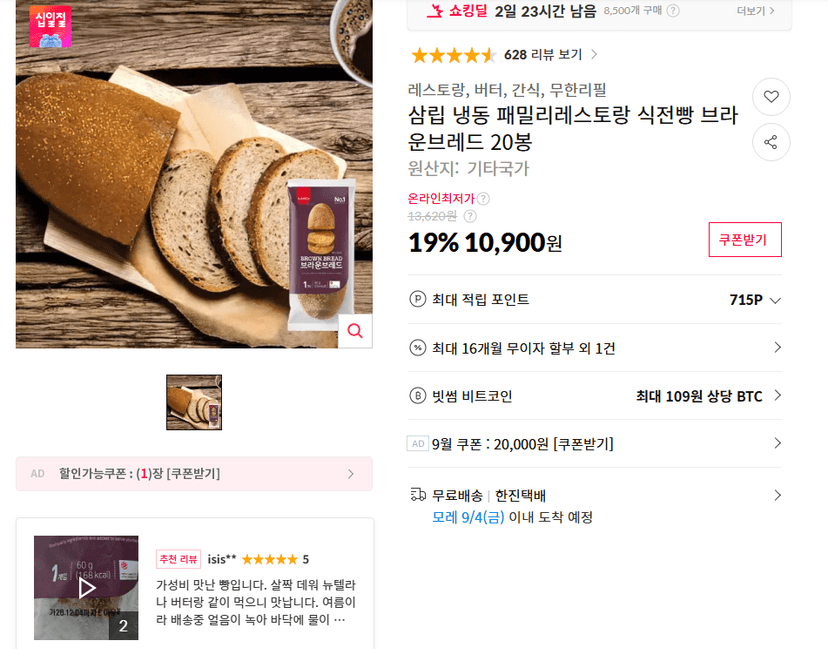Viewport: 828px width, 649px height.
Task: Open the 무료배송 한진택배 shipping details
Action: click(595, 506)
